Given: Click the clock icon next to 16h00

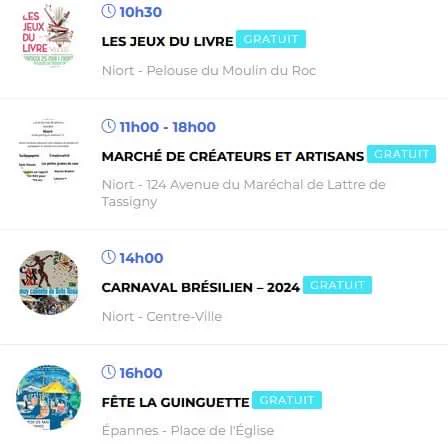Looking at the screenshot, I should pyautogui.click(x=108, y=372).
